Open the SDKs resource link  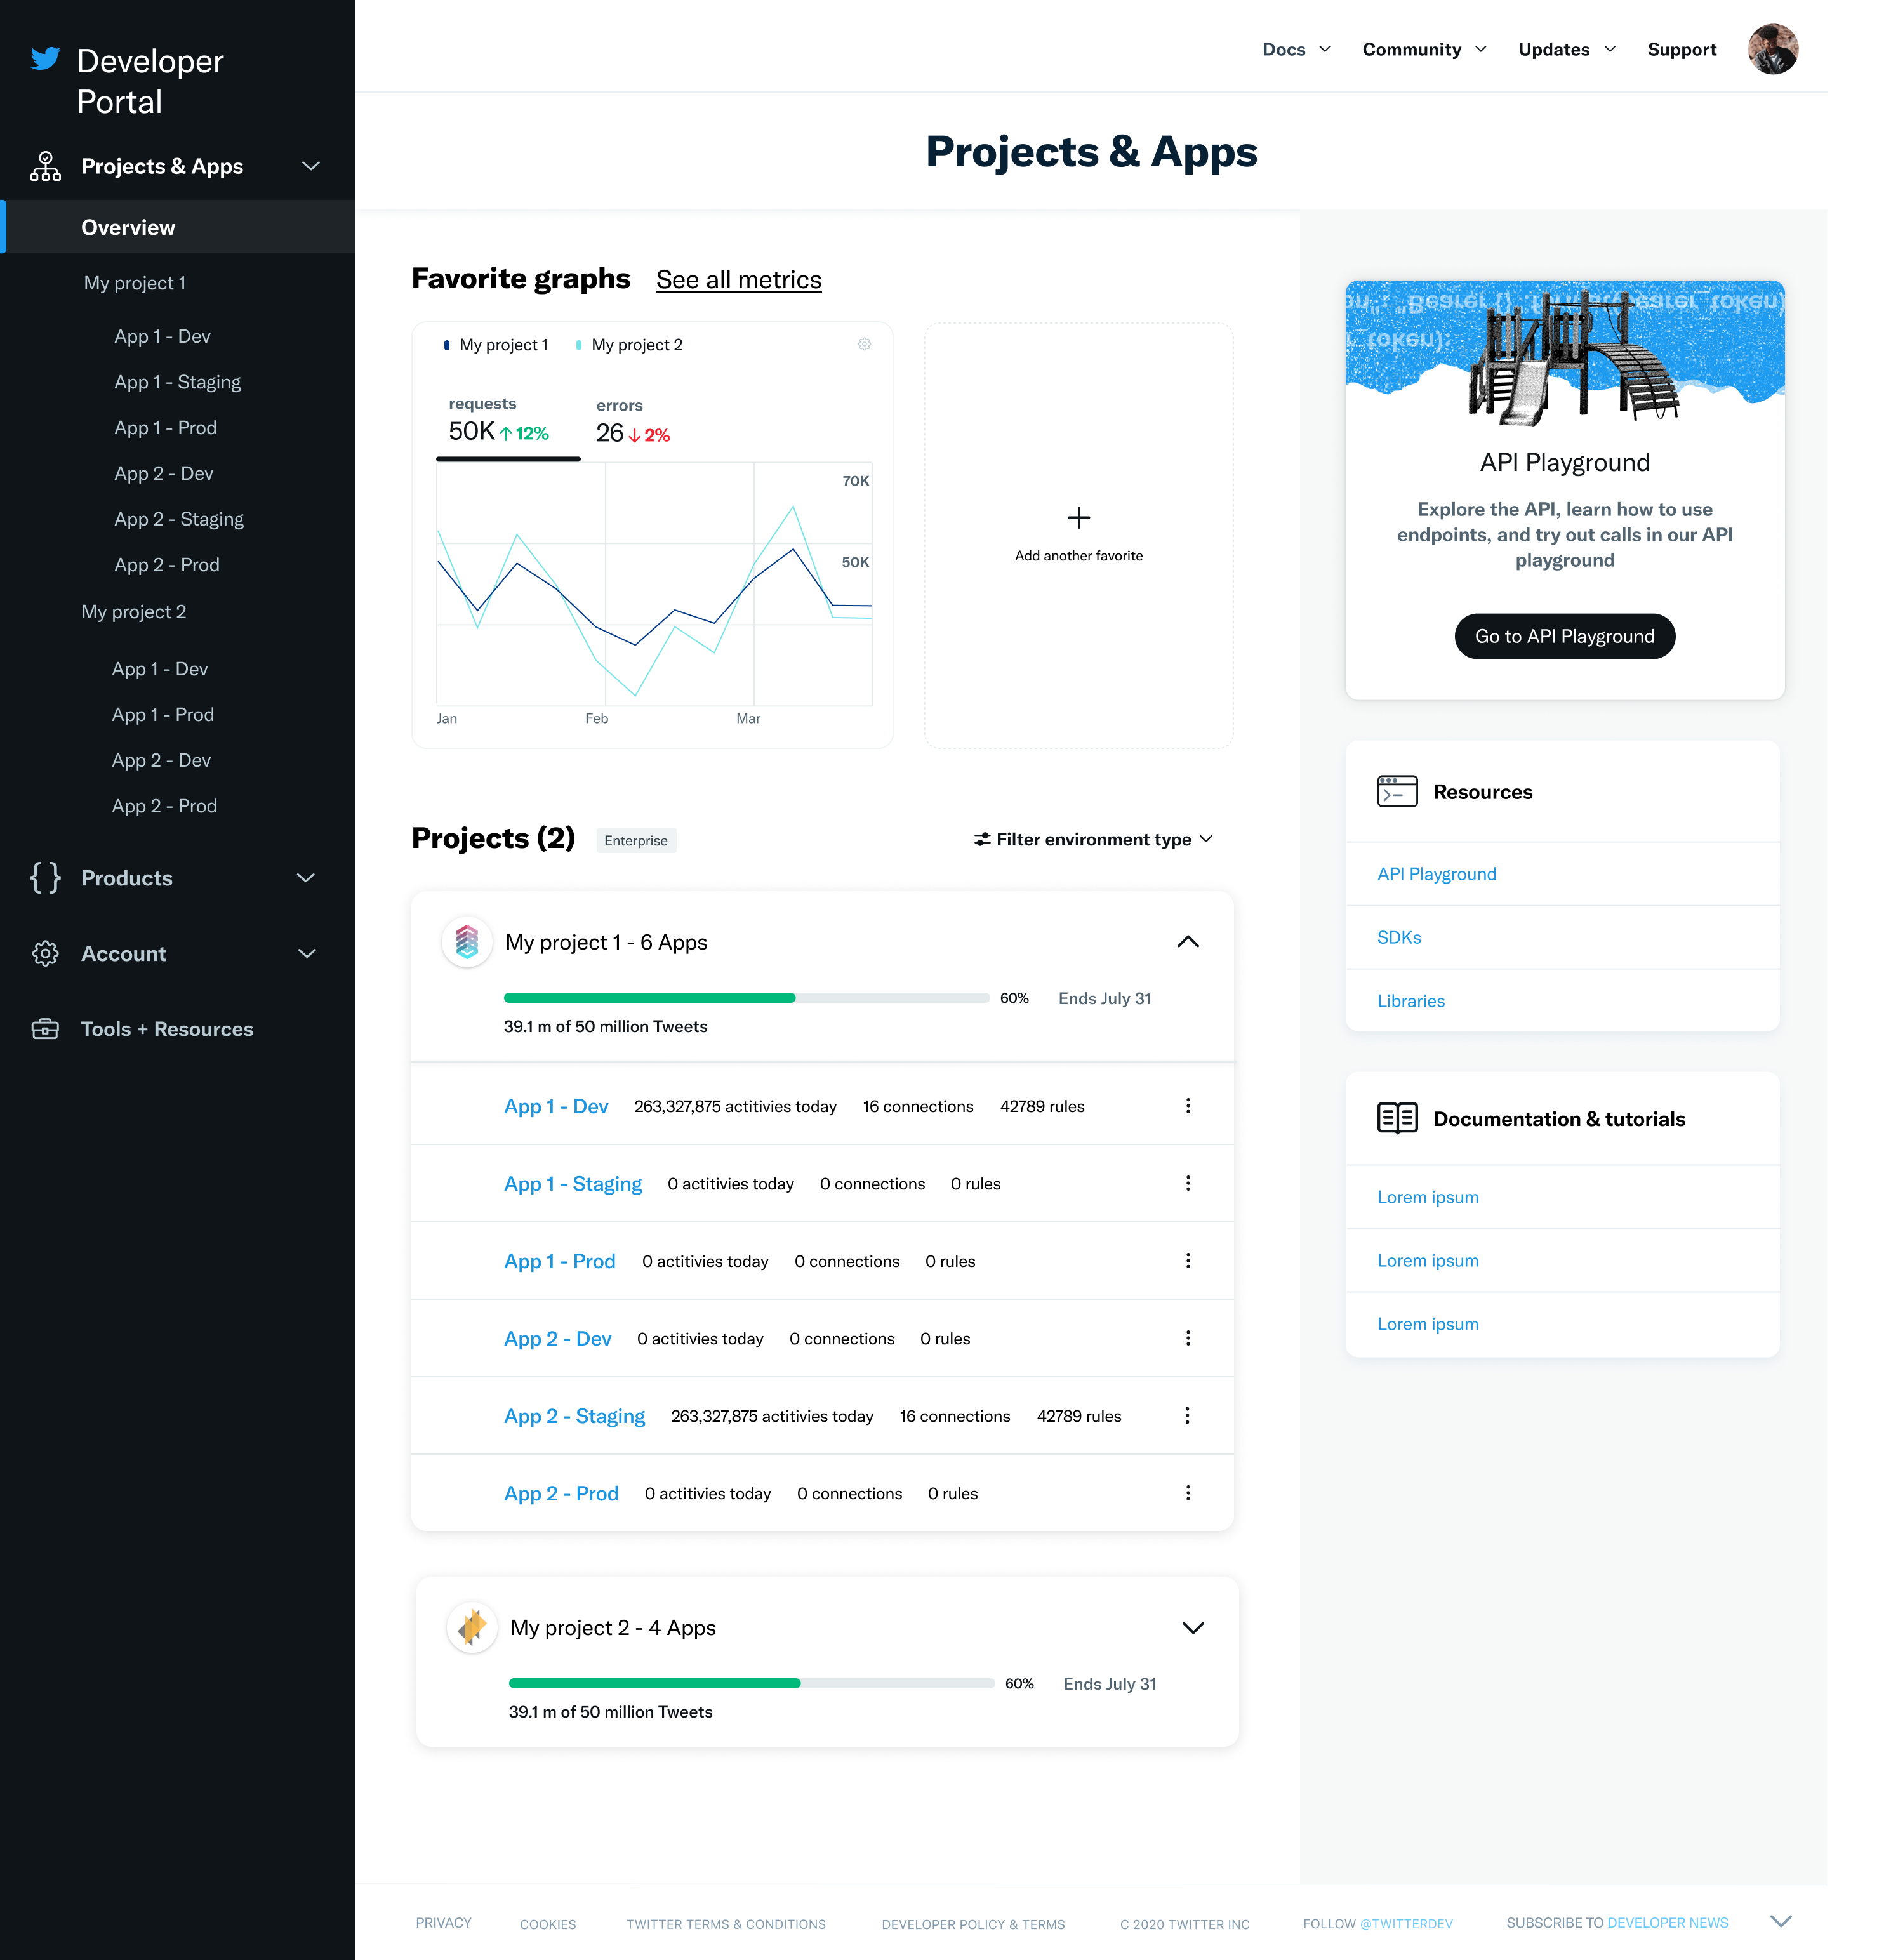click(1398, 937)
